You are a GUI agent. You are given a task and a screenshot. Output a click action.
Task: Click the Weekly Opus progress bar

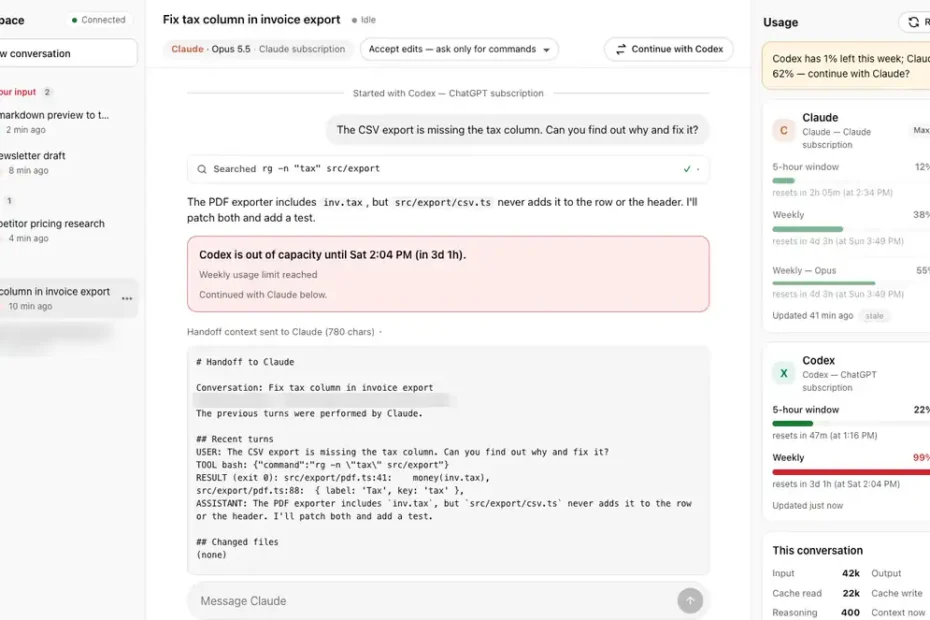click(x=851, y=283)
